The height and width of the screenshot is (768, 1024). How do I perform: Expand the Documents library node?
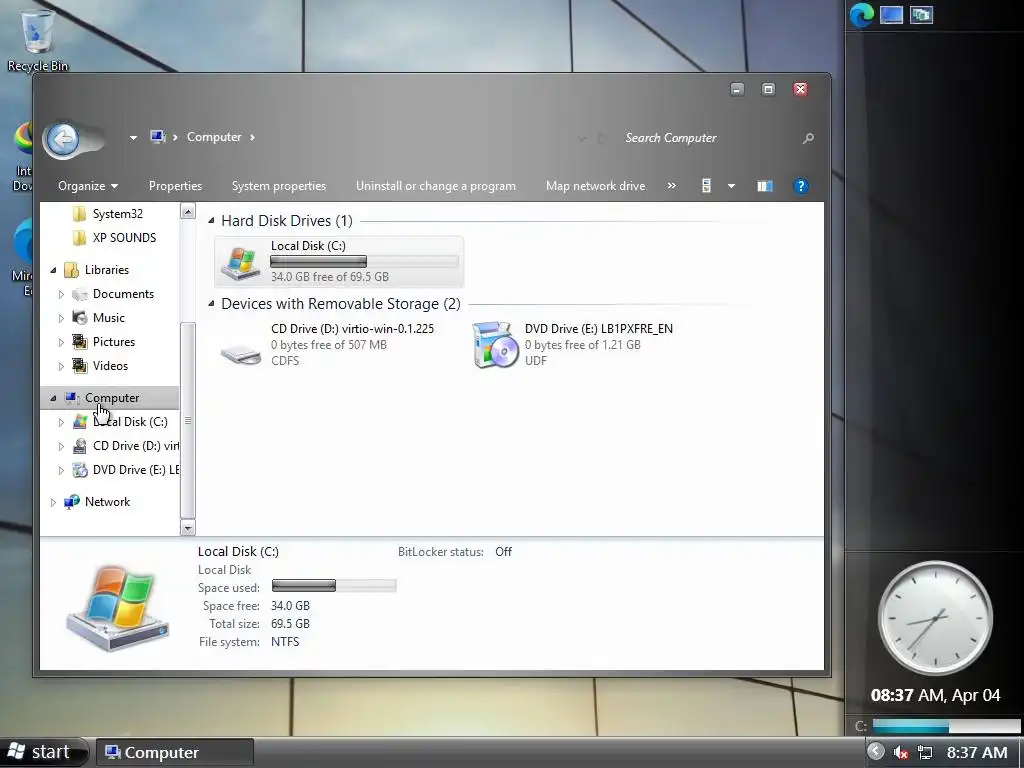tap(61, 295)
